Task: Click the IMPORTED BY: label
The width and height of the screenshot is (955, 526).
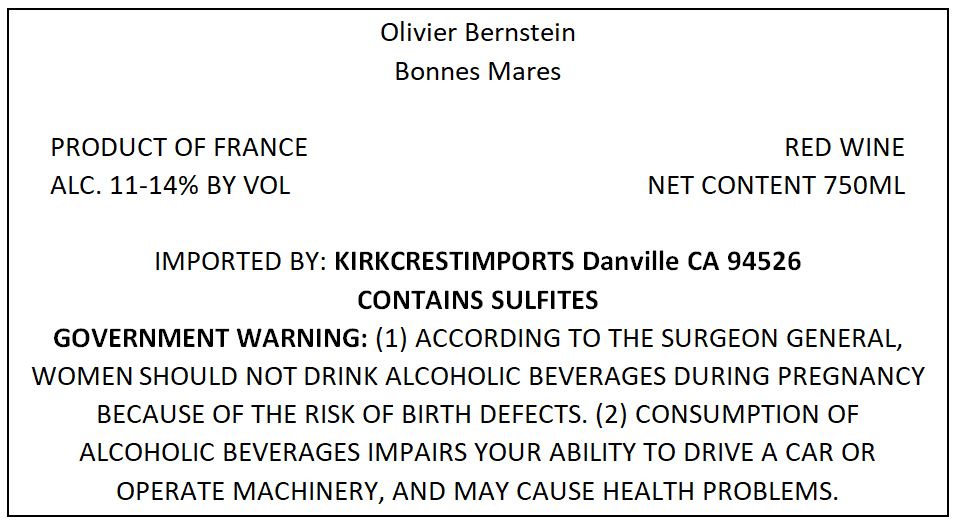Action: (x=241, y=262)
